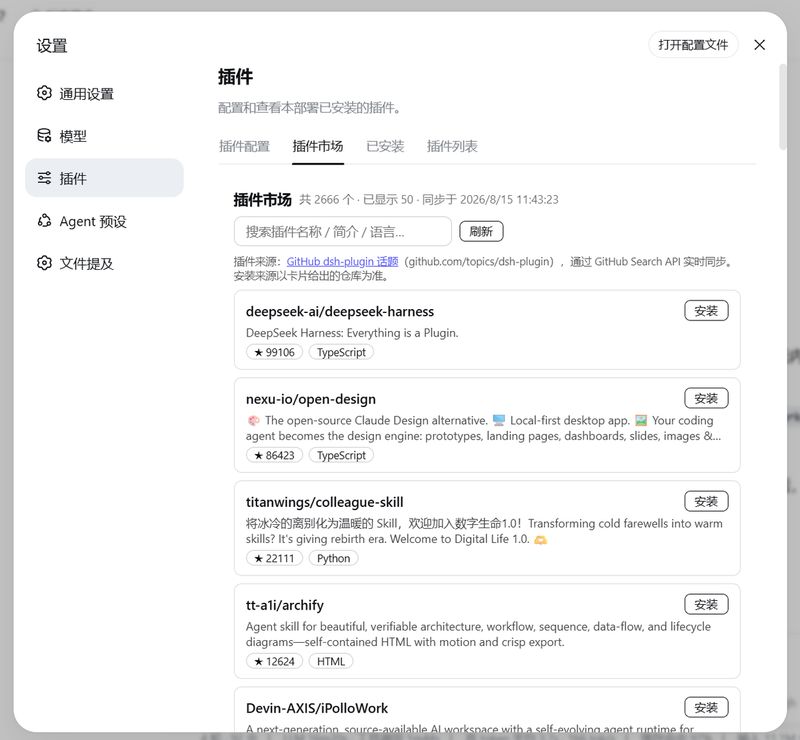Image resolution: width=800 pixels, height=740 pixels.
Task: Install titanwings/colleague-skill plugin
Action: (x=706, y=502)
